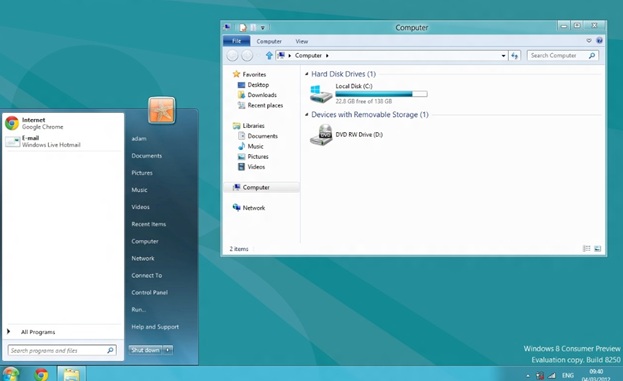Switch to large icons view icon
The width and height of the screenshot is (623, 381).
coord(597,249)
